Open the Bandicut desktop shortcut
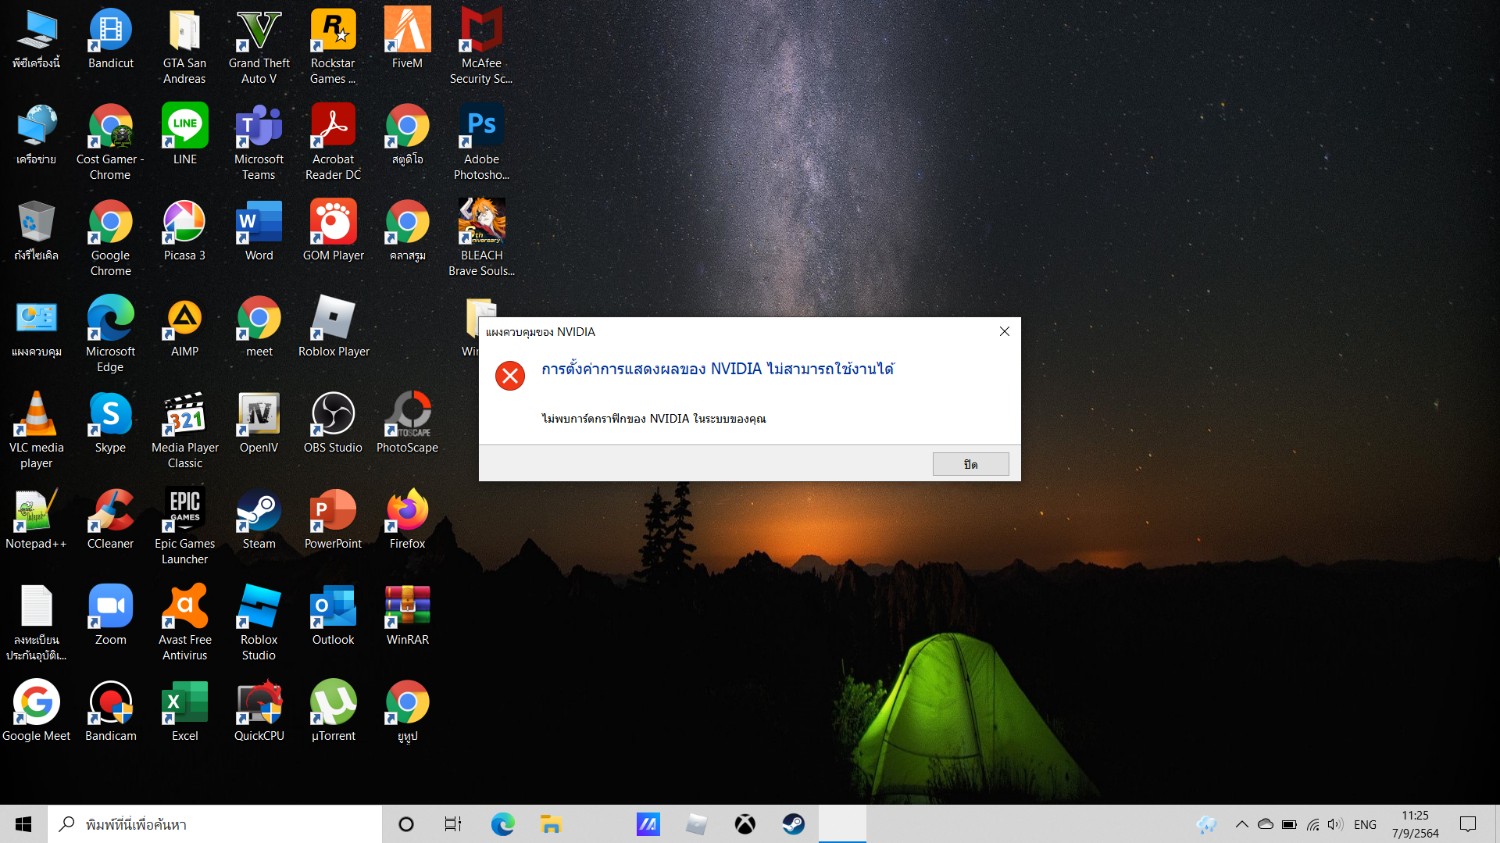 (111, 40)
